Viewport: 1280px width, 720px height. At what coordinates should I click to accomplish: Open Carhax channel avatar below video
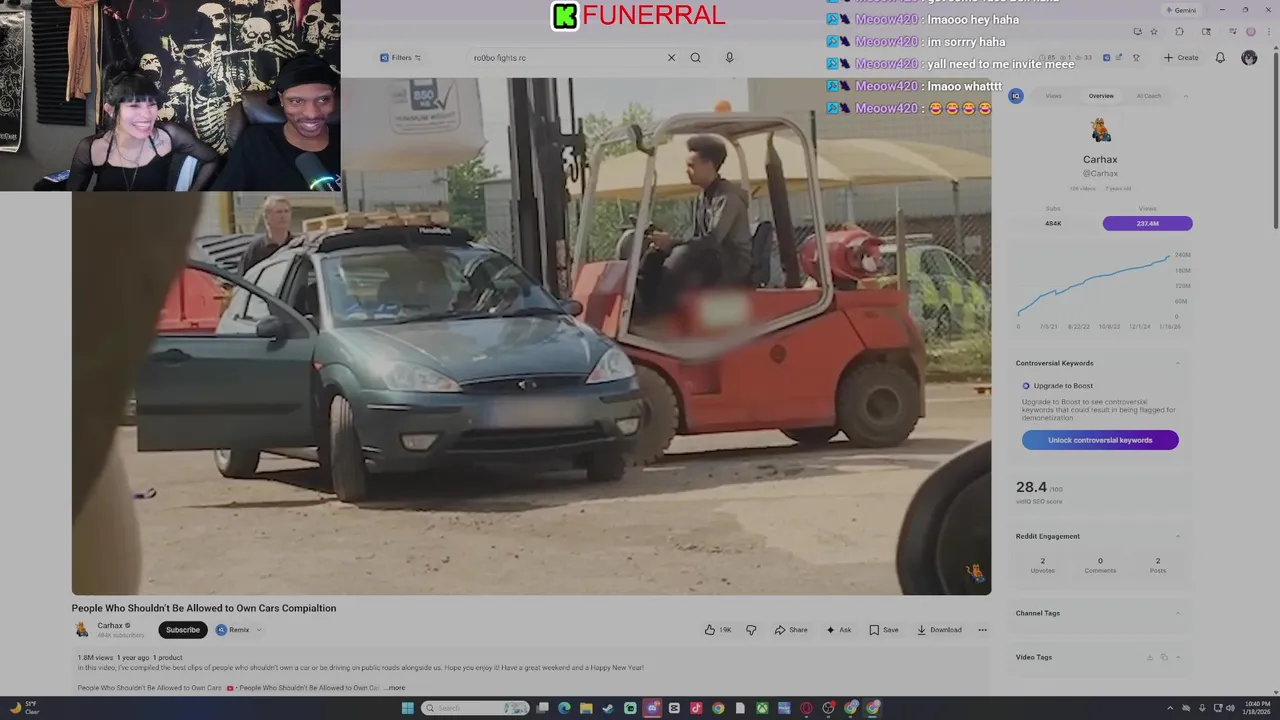coord(82,629)
